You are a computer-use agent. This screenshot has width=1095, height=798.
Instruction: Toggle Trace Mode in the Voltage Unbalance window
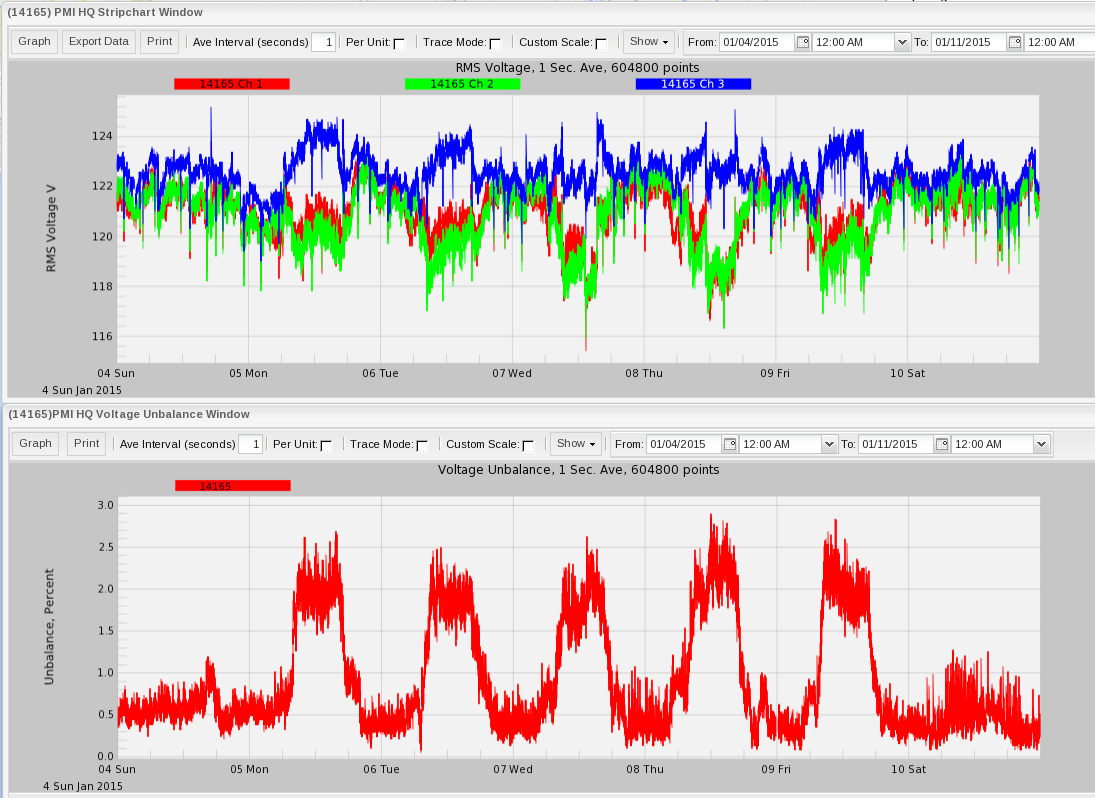pos(422,446)
